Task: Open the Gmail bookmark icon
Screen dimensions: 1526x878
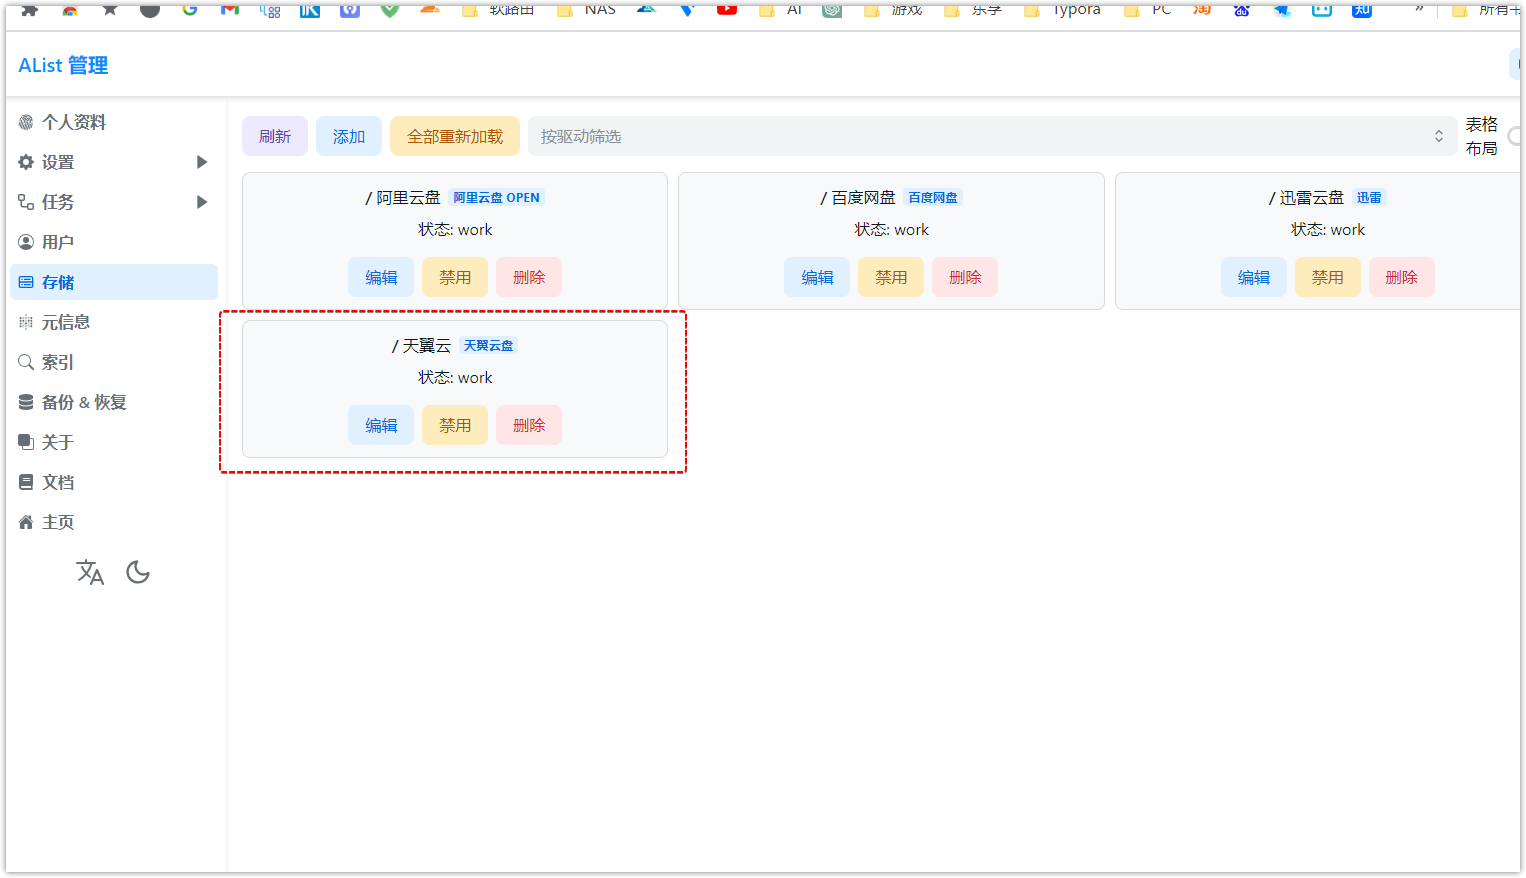Action: tap(230, 9)
